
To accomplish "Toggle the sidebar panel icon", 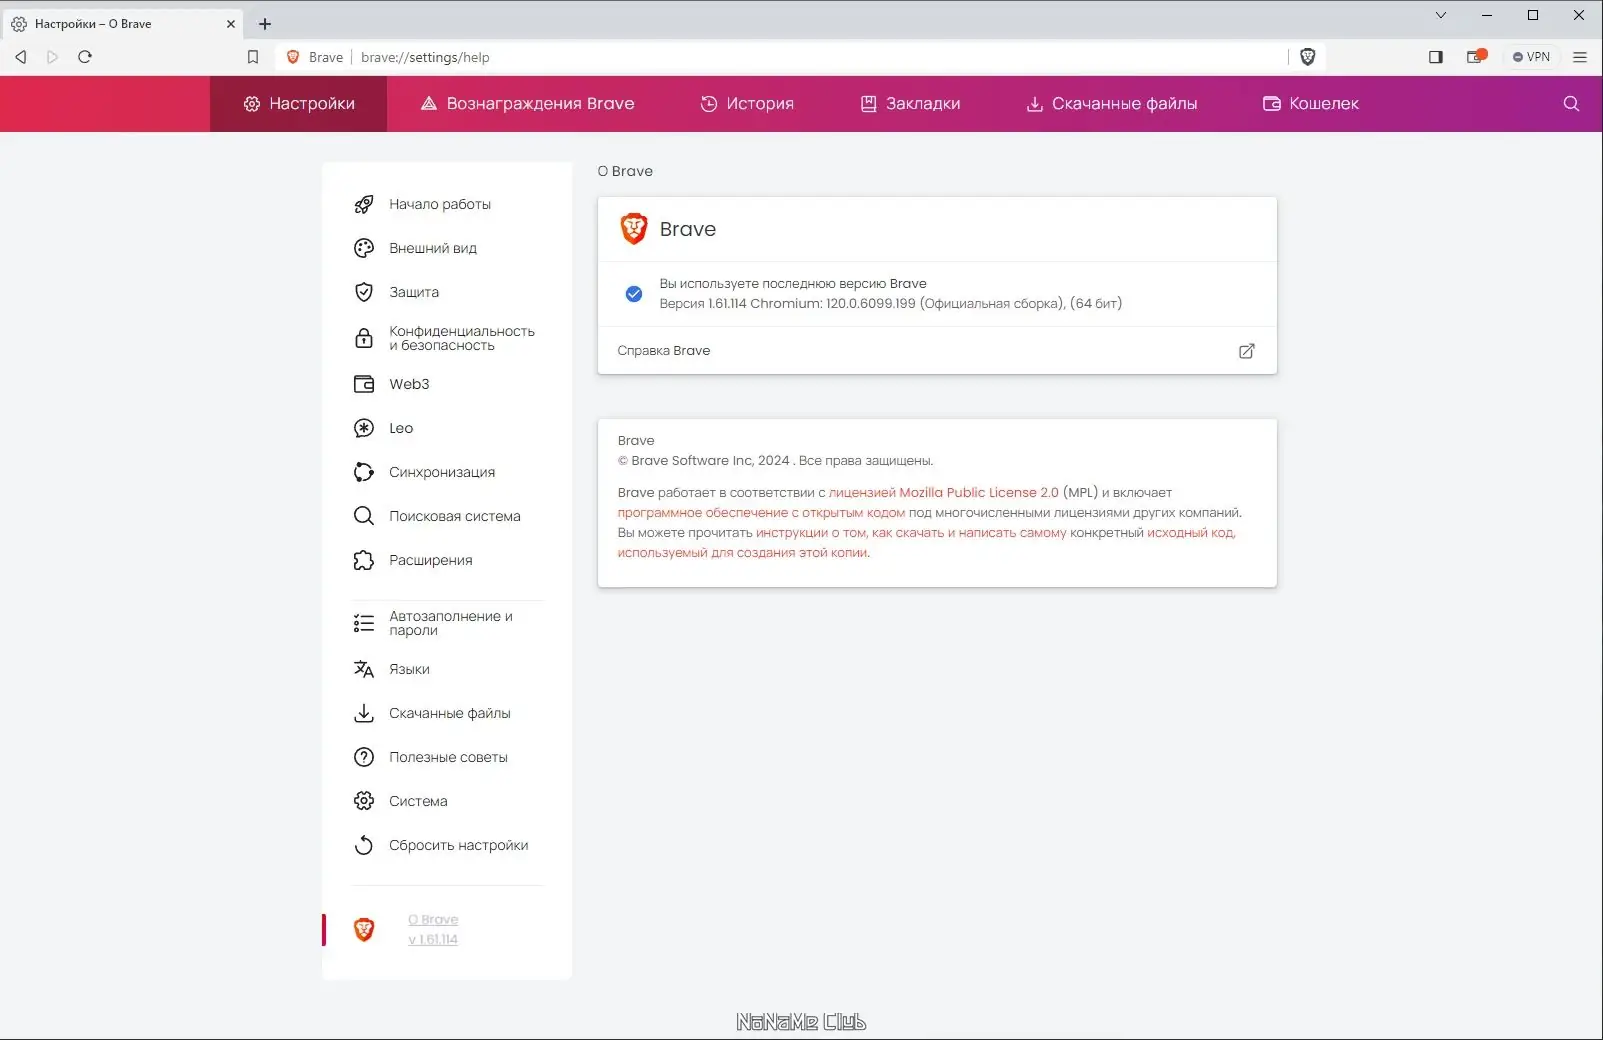I will 1435,57.
